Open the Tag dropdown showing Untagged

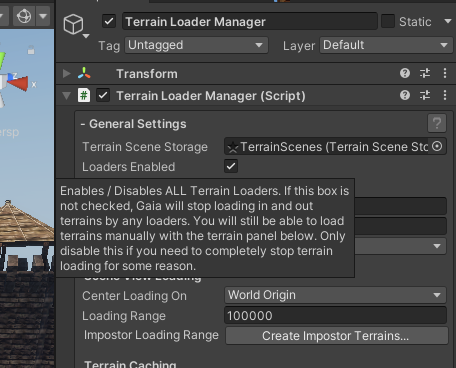(x=196, y=45)
